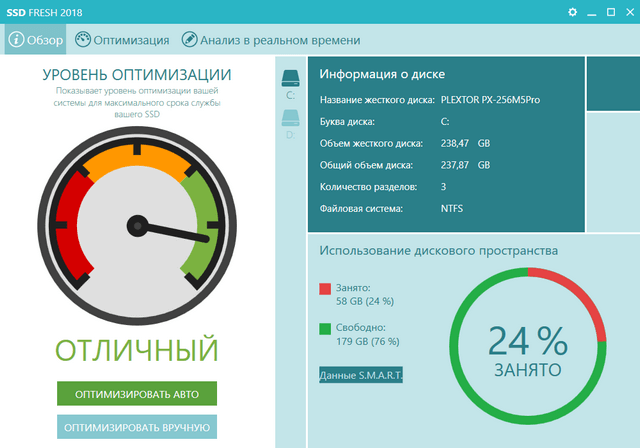Switch to the Оптимизация tab
This screenshot has width=640, height=448.
click(131, 40)
